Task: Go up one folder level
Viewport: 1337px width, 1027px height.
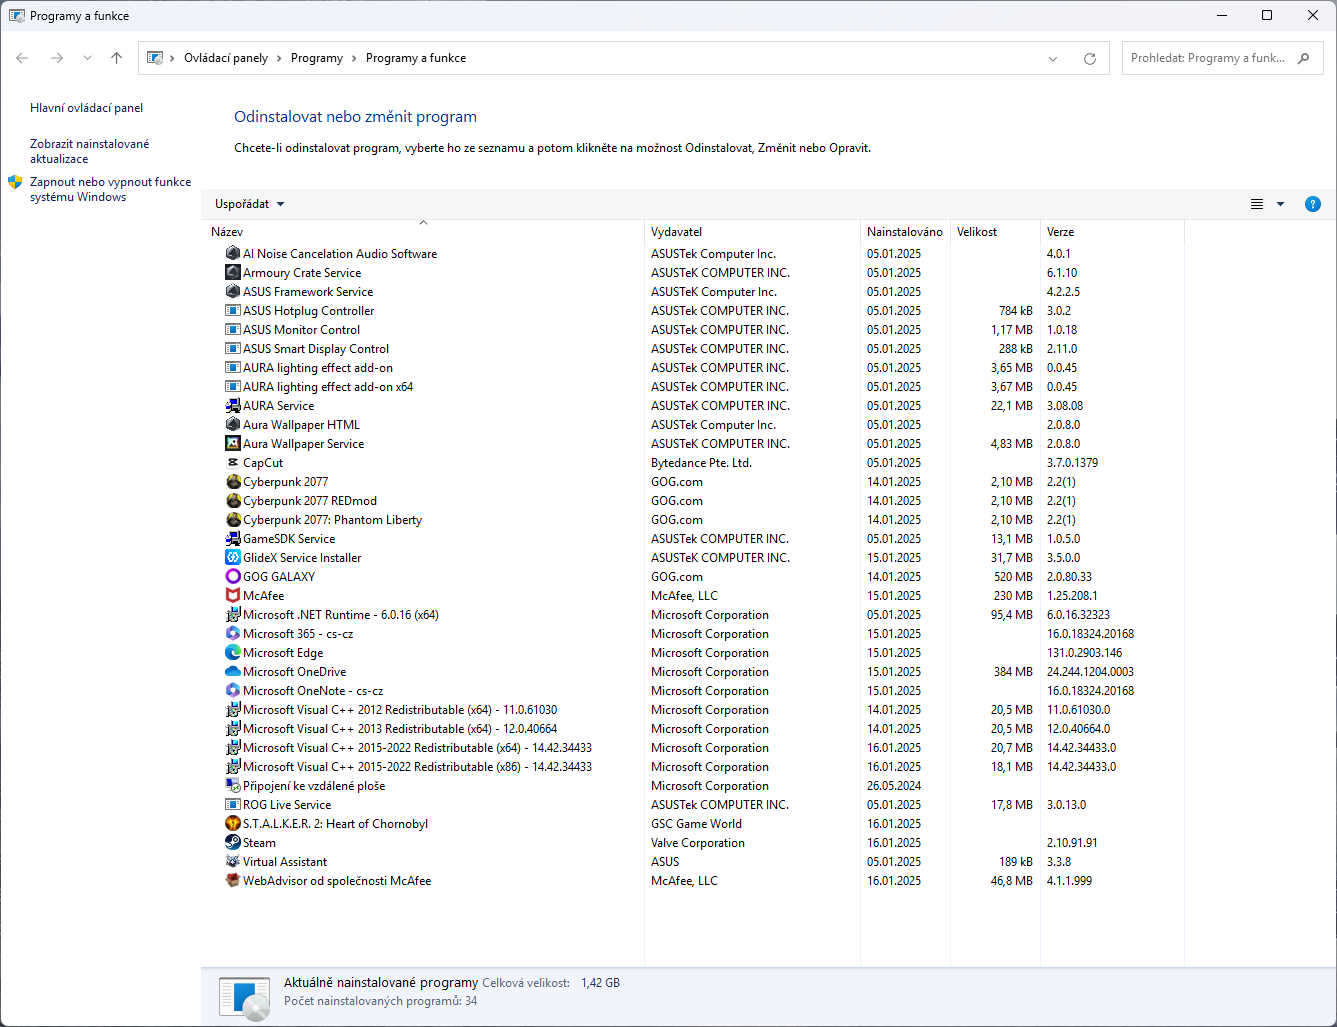Action: pos(116,58)
